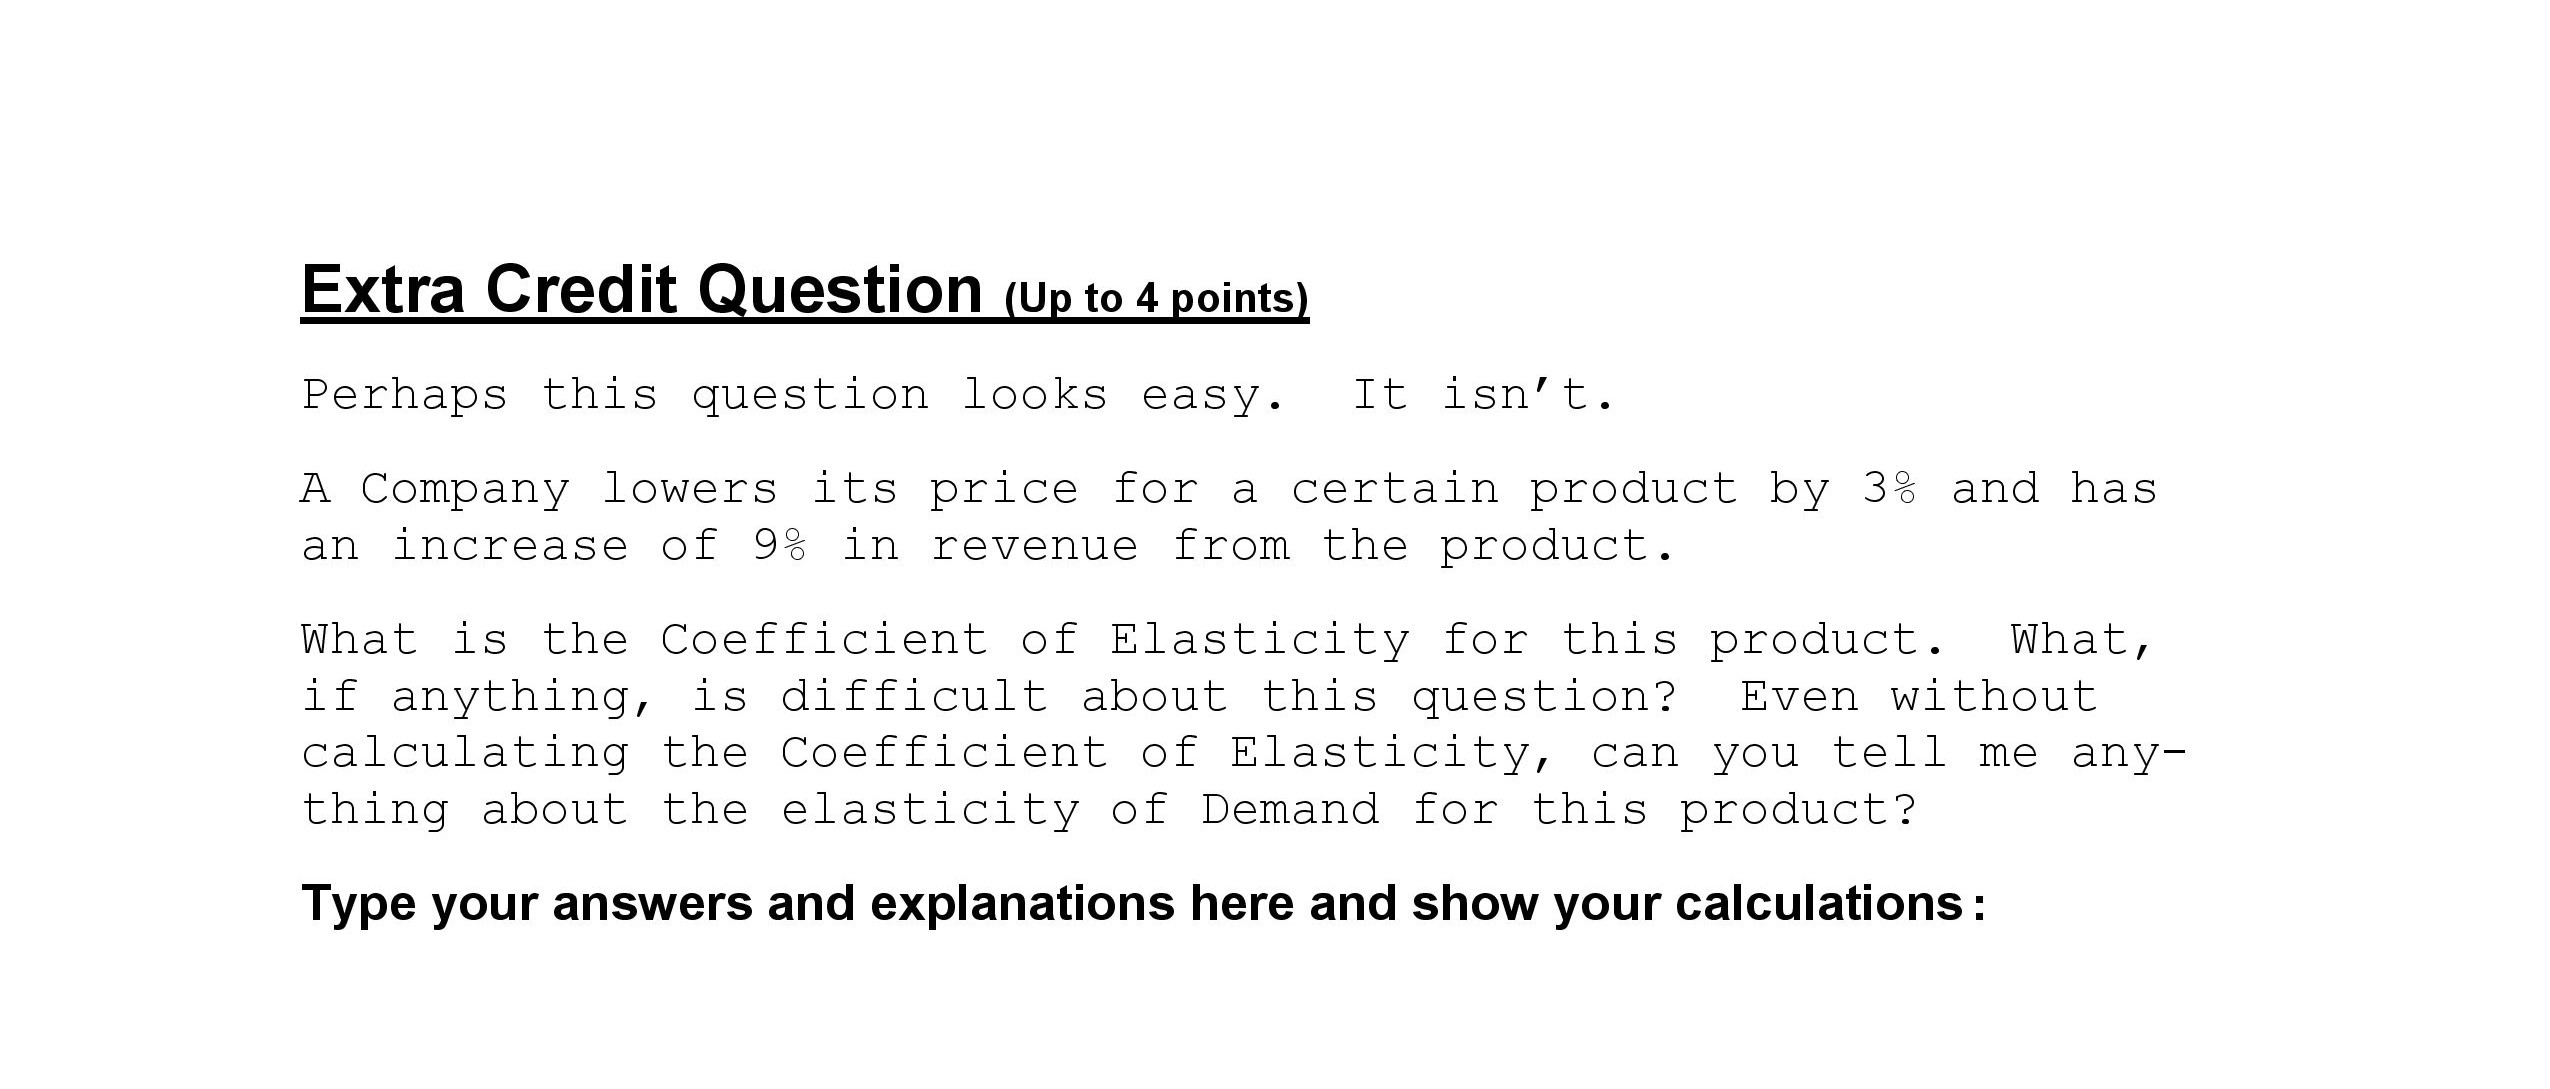This screenshot has height=1089, width=2550.
Task: Click the sentence "Perhaps this question looks easy."
Action: 792,395
